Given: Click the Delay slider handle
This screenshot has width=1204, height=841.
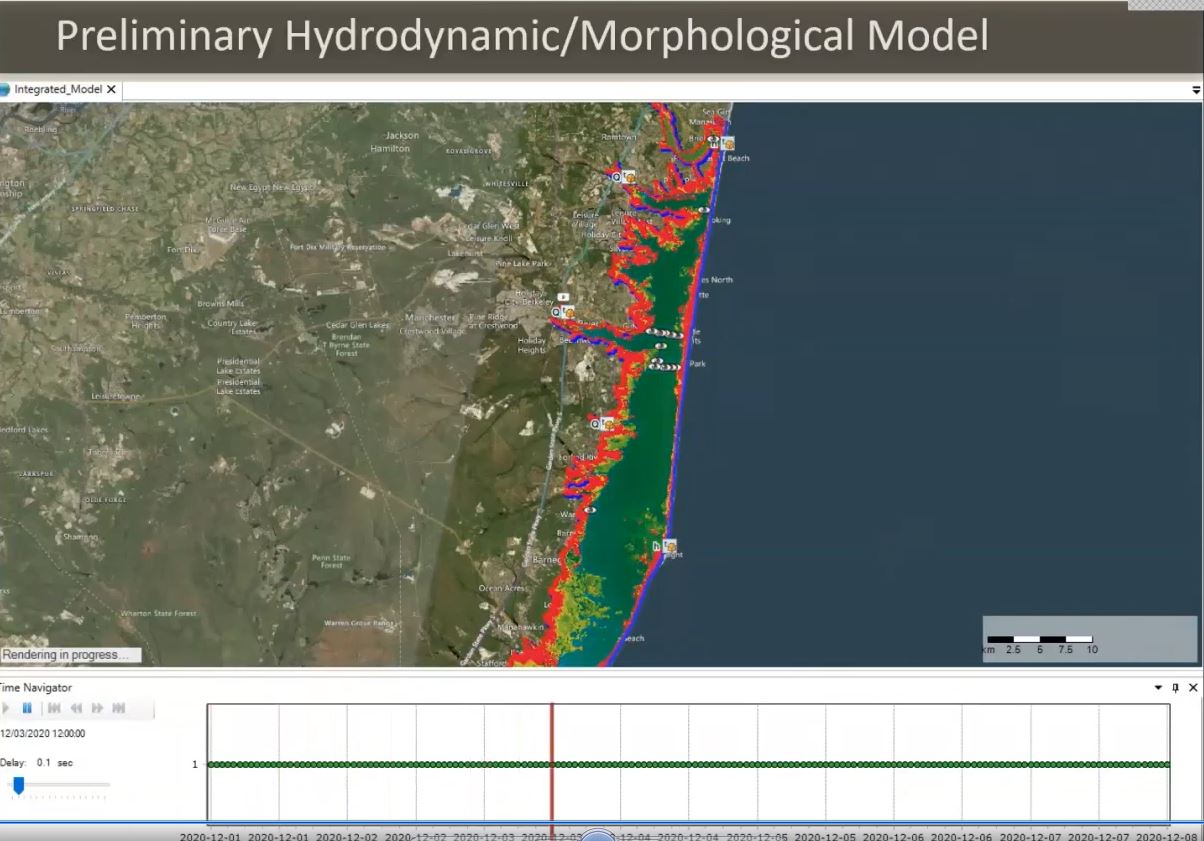Looking at the screenshot, I should tap(18, 785).
